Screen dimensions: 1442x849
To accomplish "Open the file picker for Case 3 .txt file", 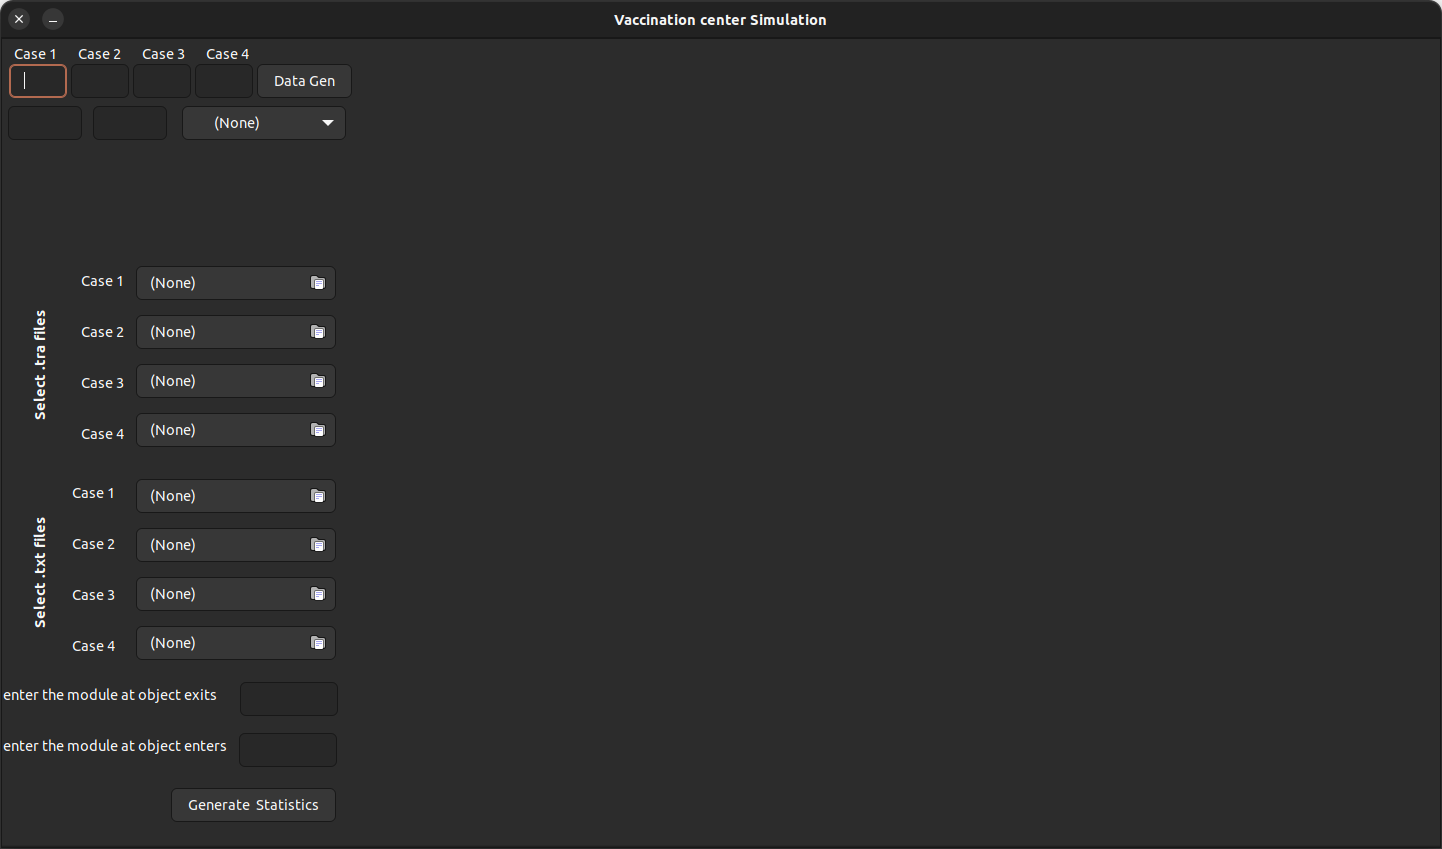I will coord(318,594).
